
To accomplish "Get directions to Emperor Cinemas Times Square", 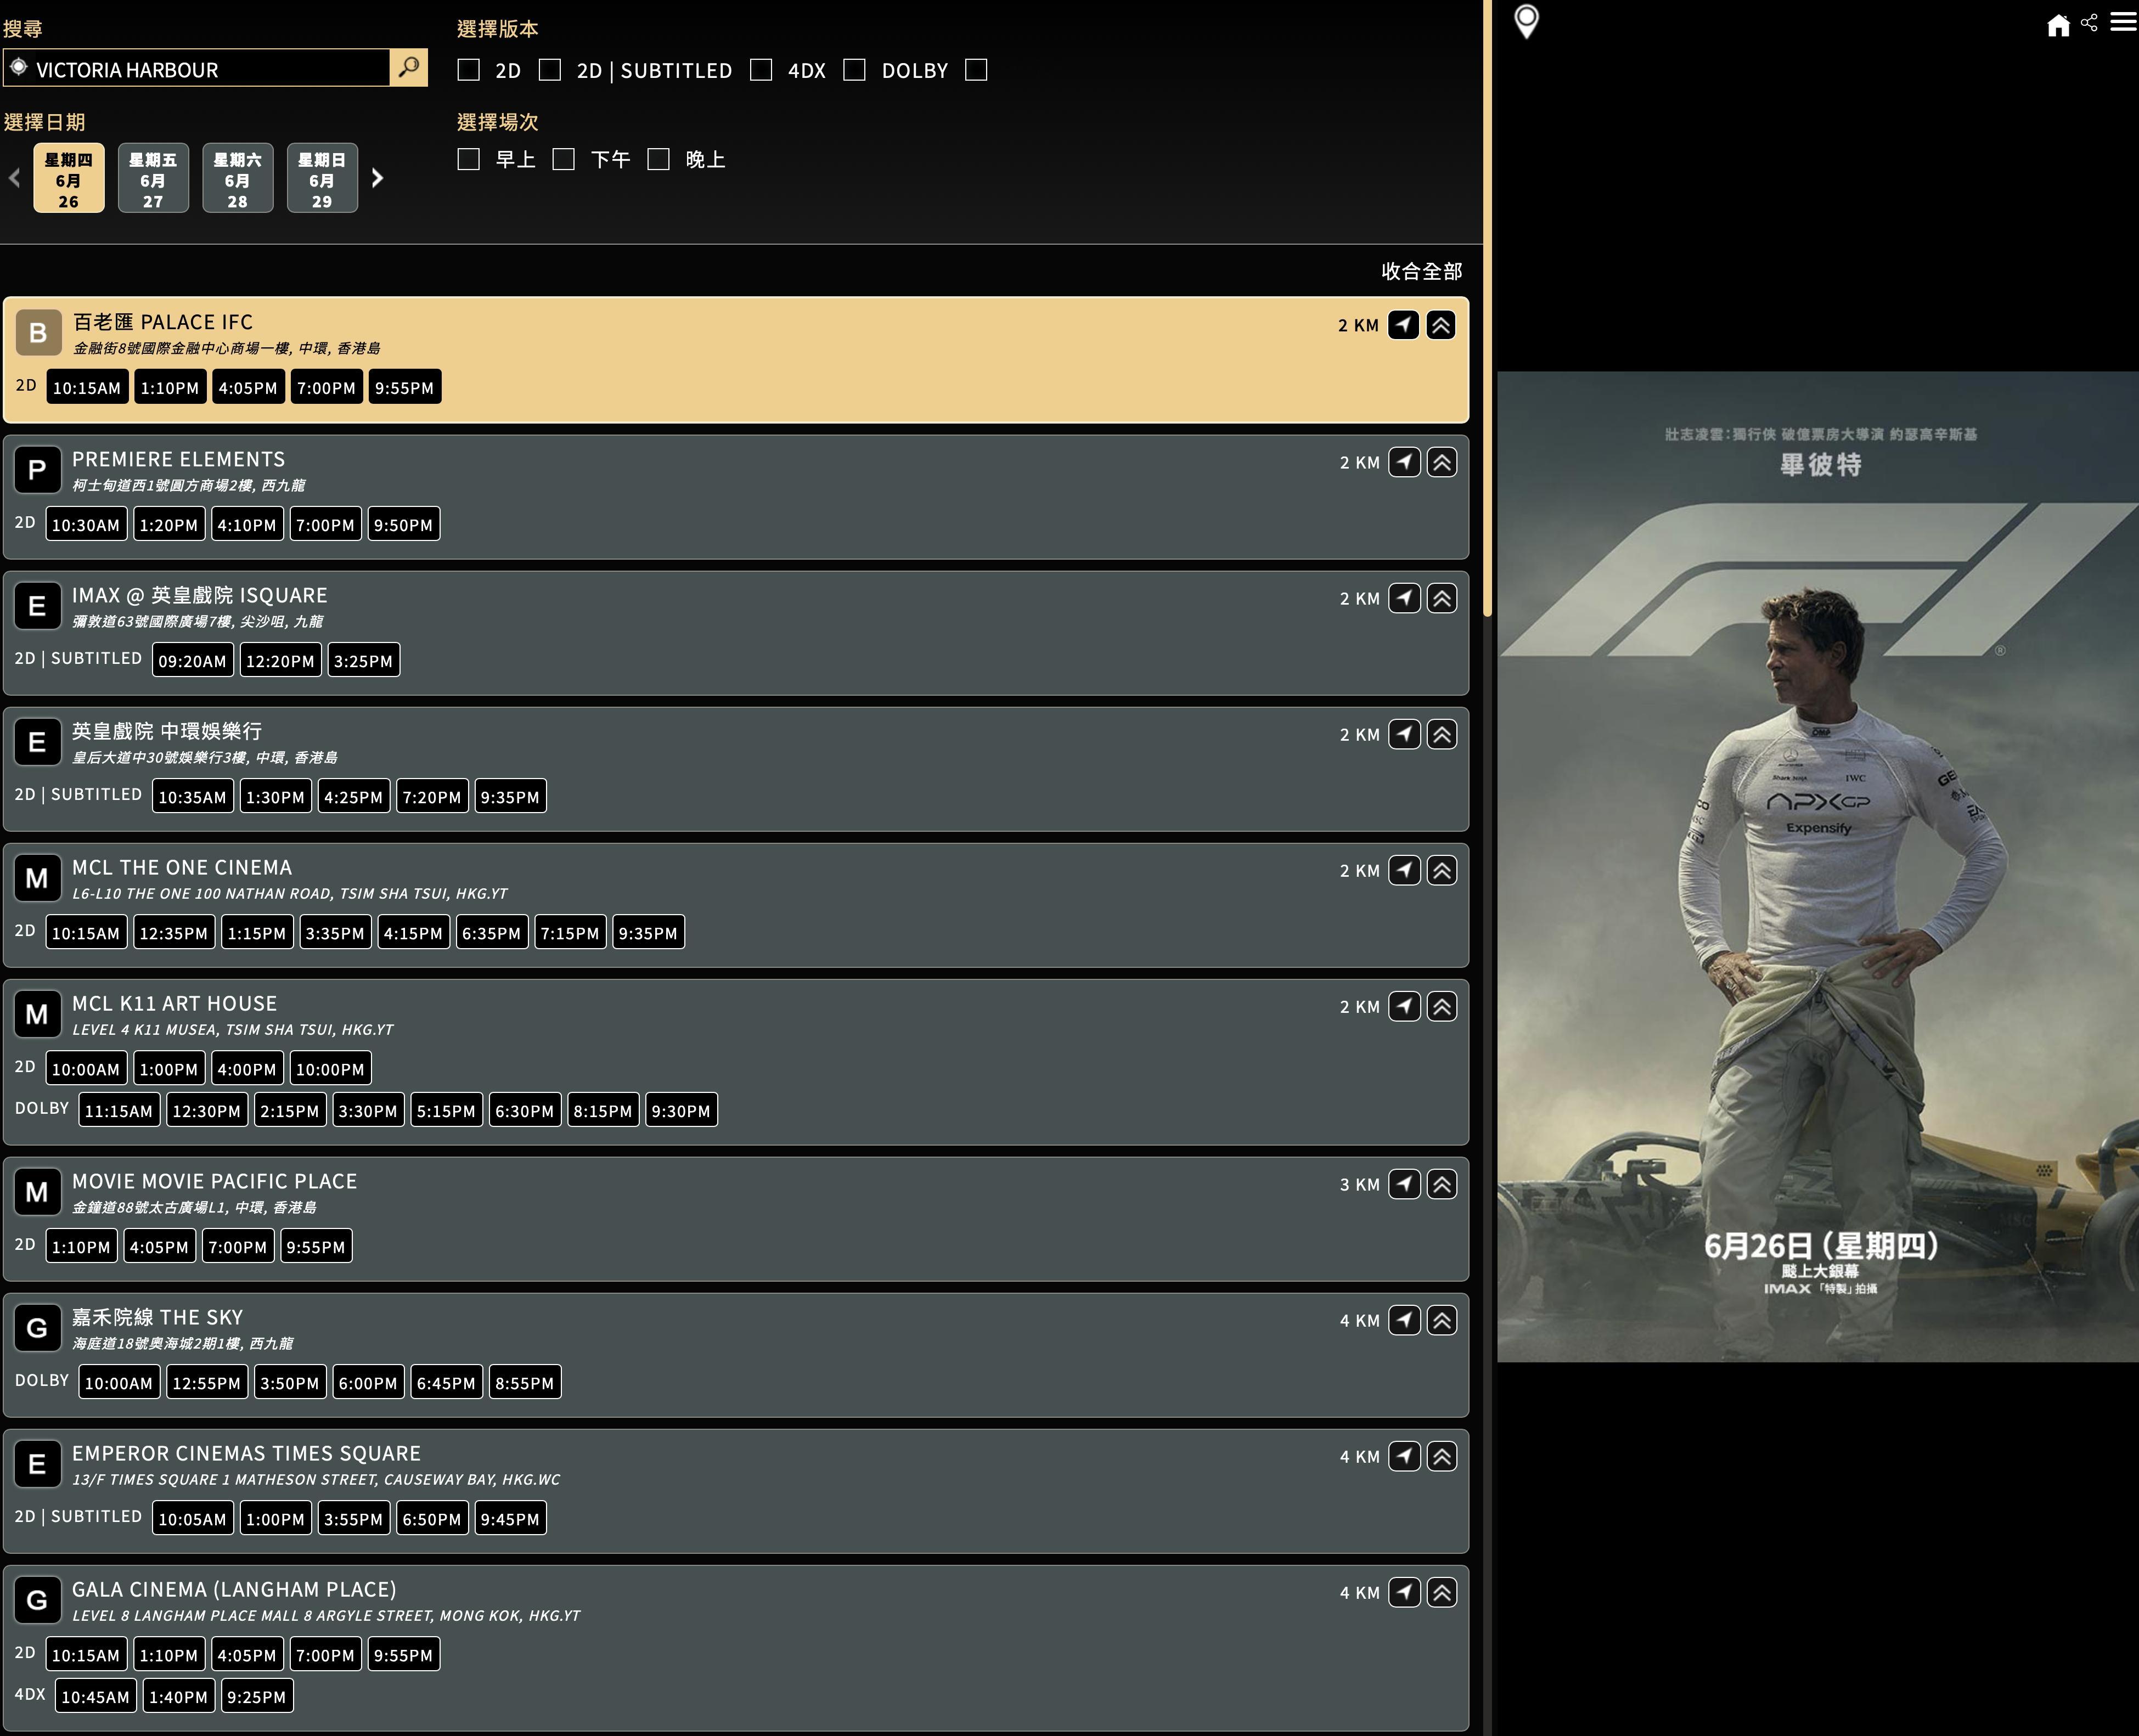I will [x=1404, y=1456].
